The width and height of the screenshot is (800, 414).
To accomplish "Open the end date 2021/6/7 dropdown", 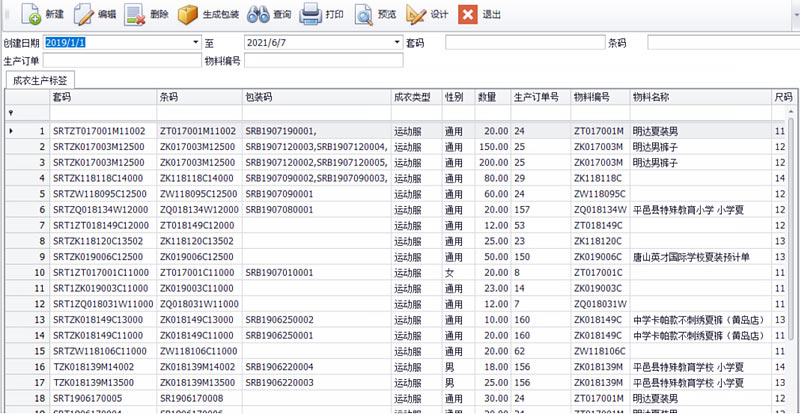I will pos(396,43).
